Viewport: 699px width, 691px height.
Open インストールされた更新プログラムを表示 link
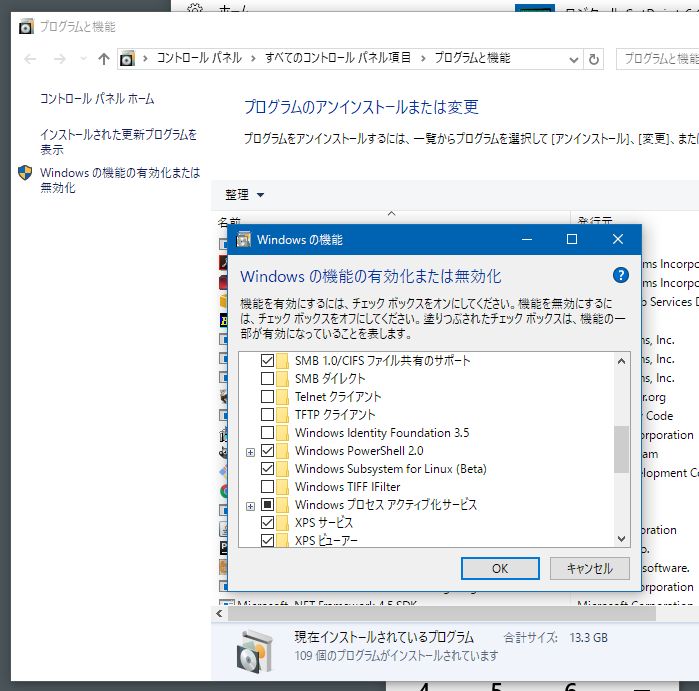(x=118, y=142)
